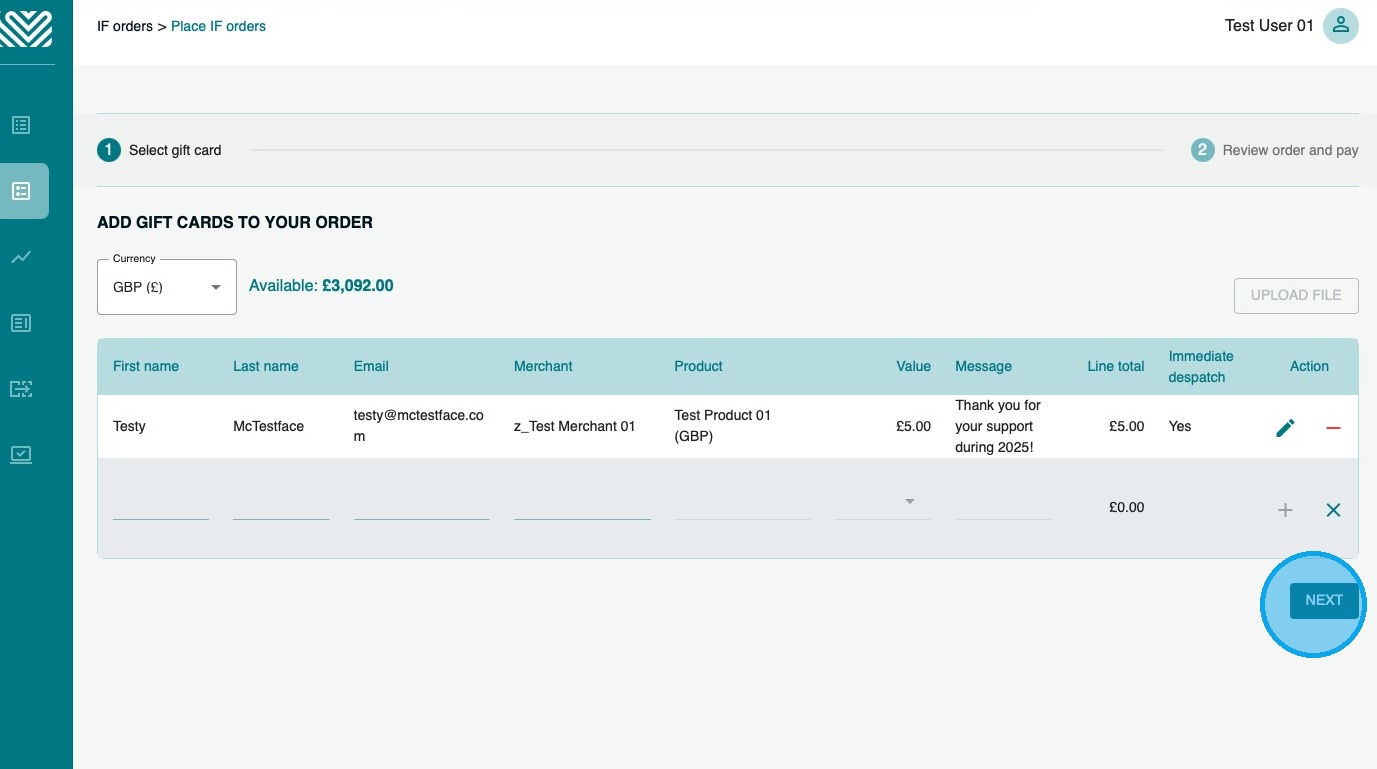The width and height of the screenshot is (1377, 769).
Task: Click the IF orders breadcrumb
Action: tap(124, 26)
